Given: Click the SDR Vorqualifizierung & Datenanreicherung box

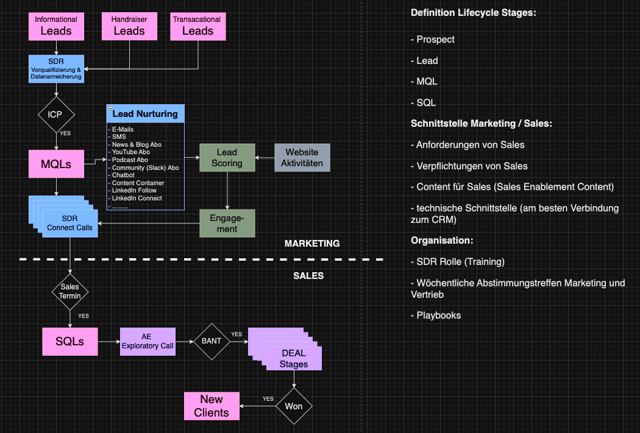Looking at the screenshot, I should (57, 69).
